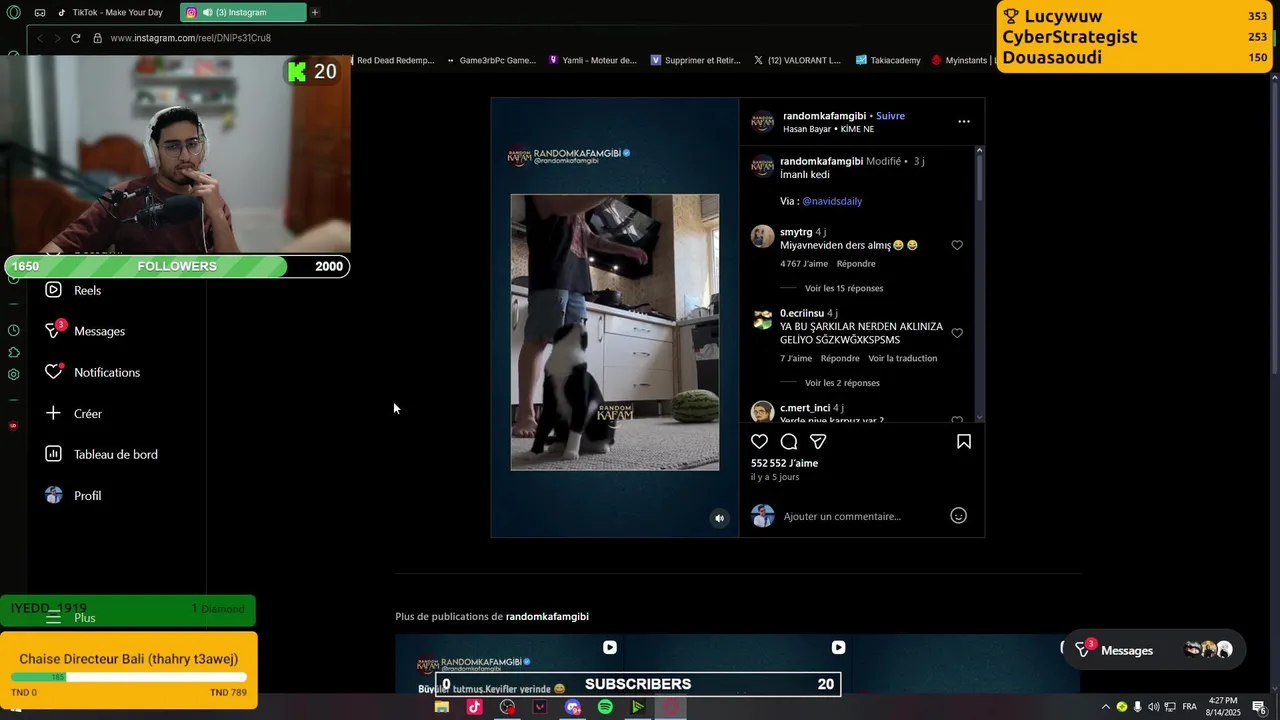Open emoji picker in comment box
Viewport: 1280px width, 720px height.
[958, 516]
